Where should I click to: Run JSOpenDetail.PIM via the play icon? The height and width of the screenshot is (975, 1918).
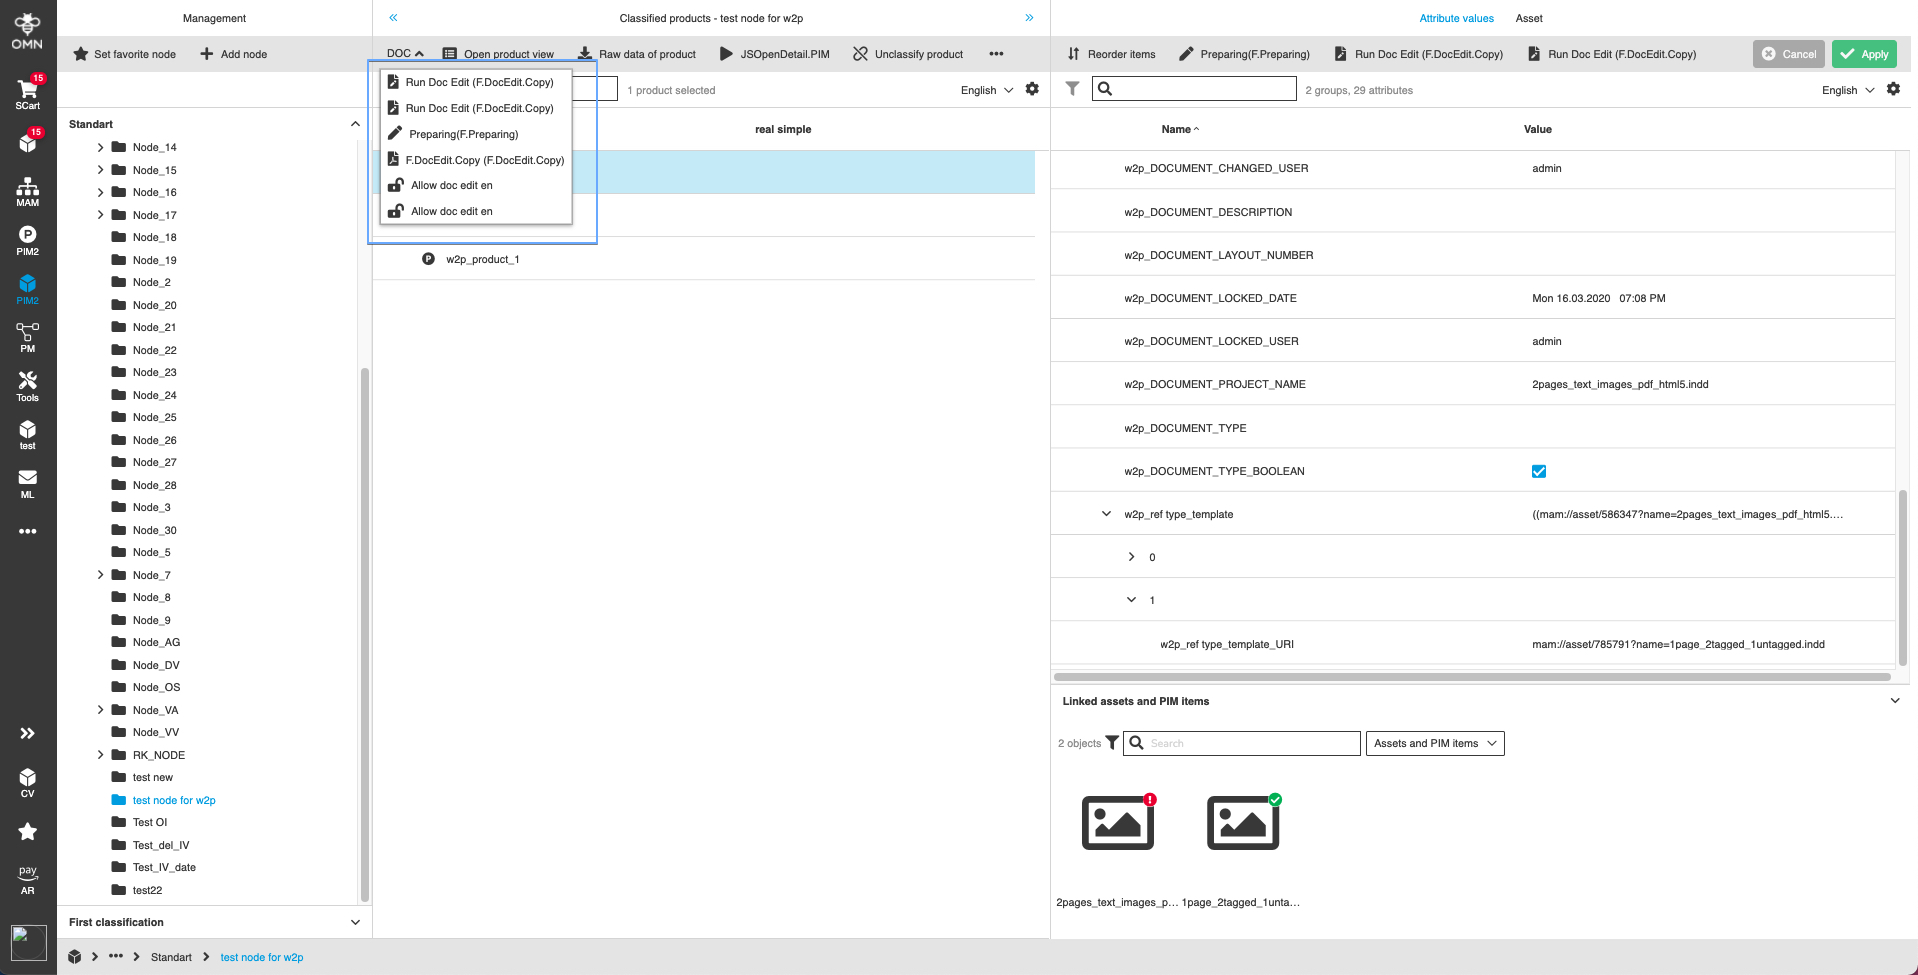[x=726, y=54]
